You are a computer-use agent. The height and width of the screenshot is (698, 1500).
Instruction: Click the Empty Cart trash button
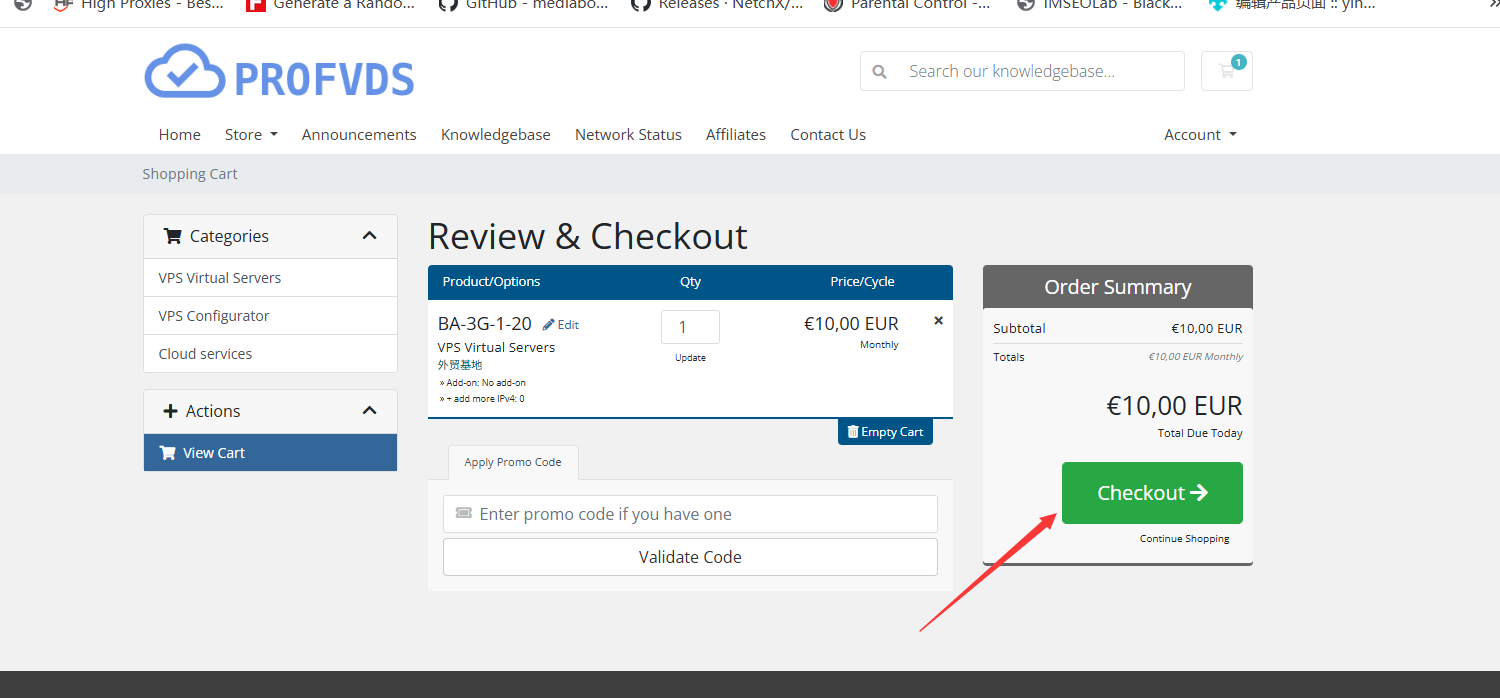tap(885, 432)
